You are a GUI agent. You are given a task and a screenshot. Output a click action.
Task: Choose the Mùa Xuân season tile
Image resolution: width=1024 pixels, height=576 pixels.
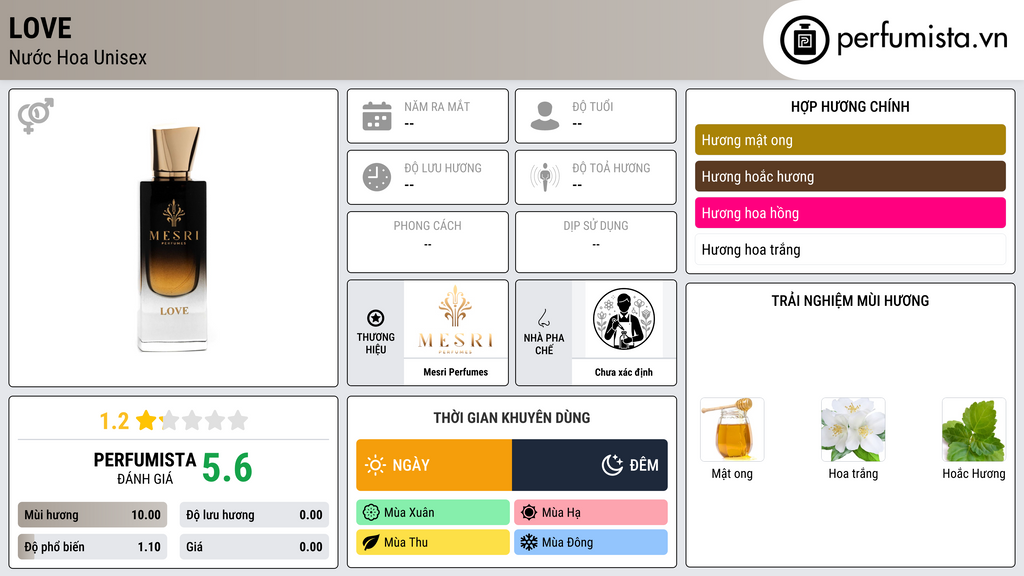(433, 513)
